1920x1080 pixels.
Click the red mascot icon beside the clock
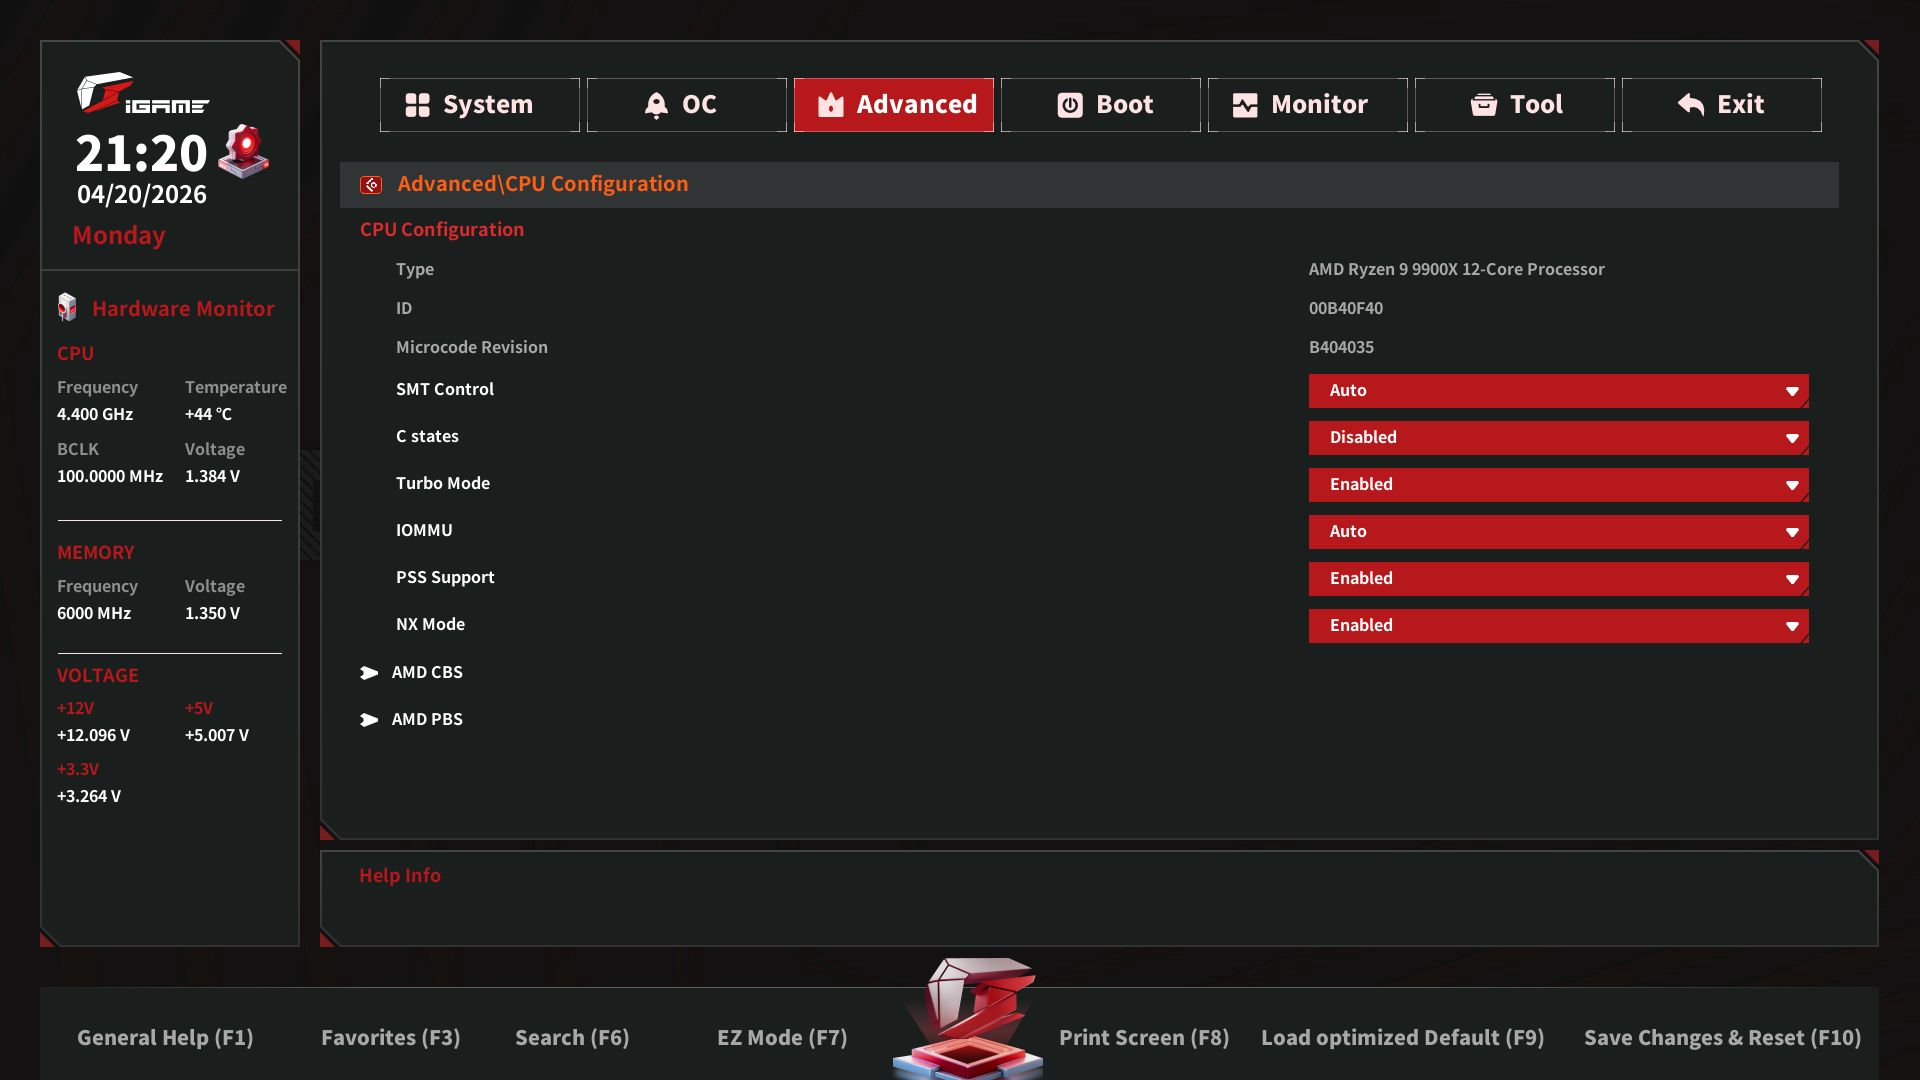tap(244, 152)
